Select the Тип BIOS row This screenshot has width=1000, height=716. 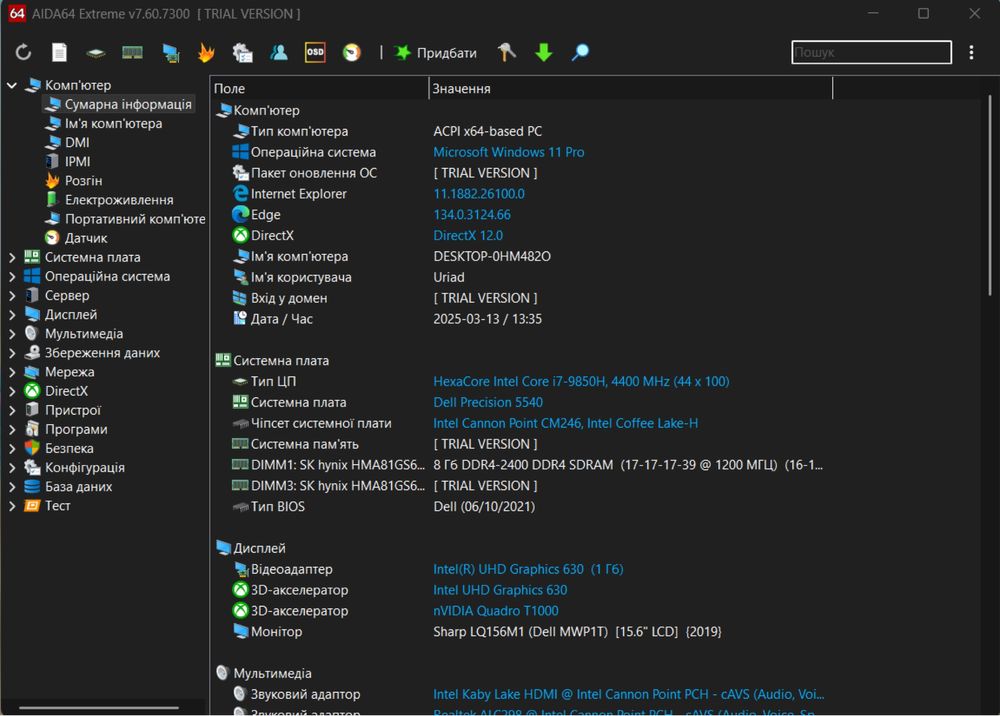click(x=523, y=506)
